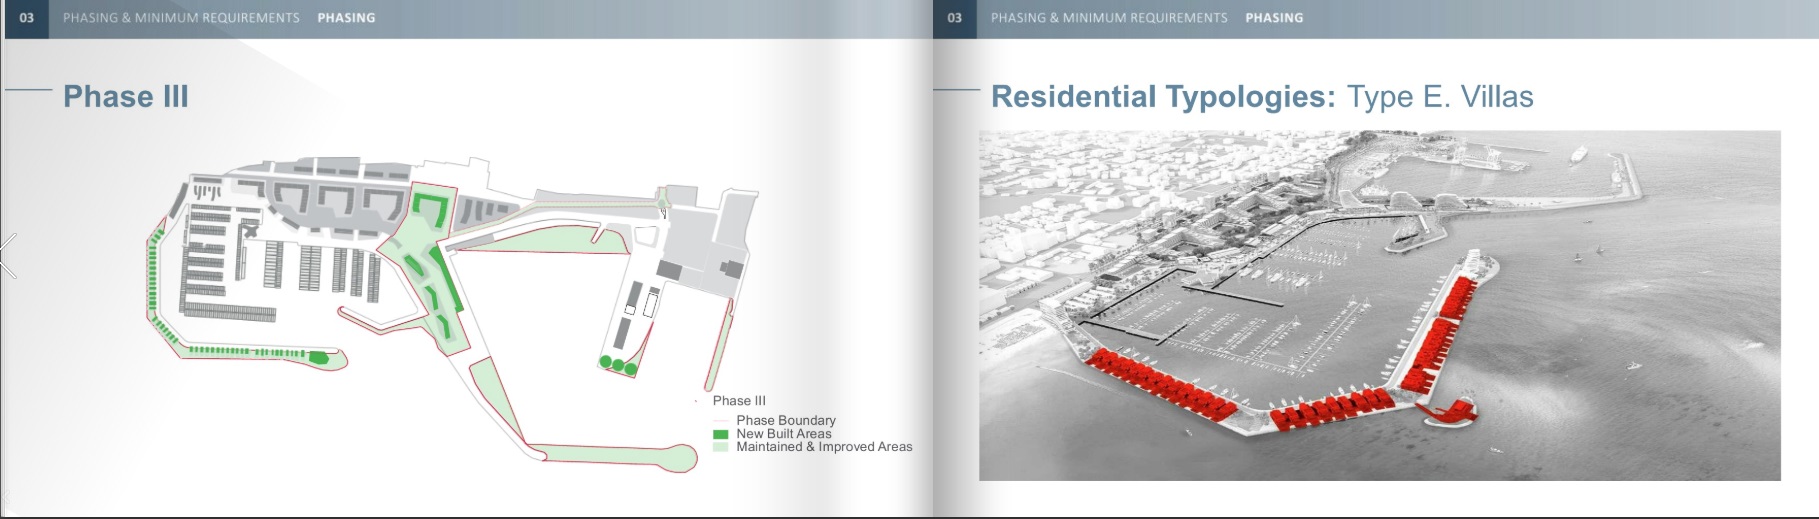This screenshot has height=519, width=1819.
Task: Click the right page section number 03 badge
Action: point(955,18)
